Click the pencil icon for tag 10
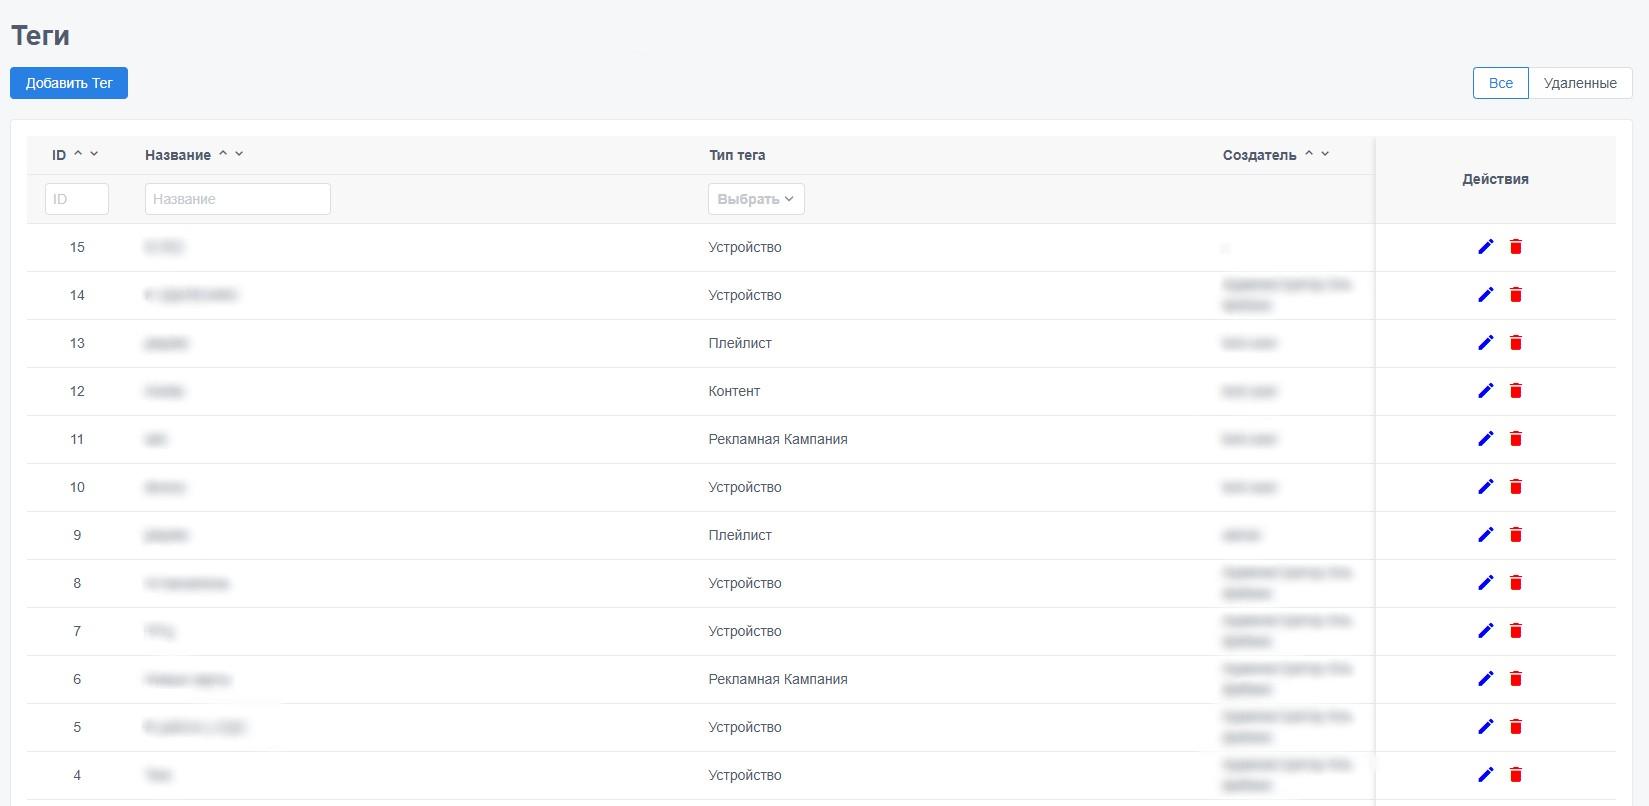The image size is (1649, 806). pos(1486,487)
